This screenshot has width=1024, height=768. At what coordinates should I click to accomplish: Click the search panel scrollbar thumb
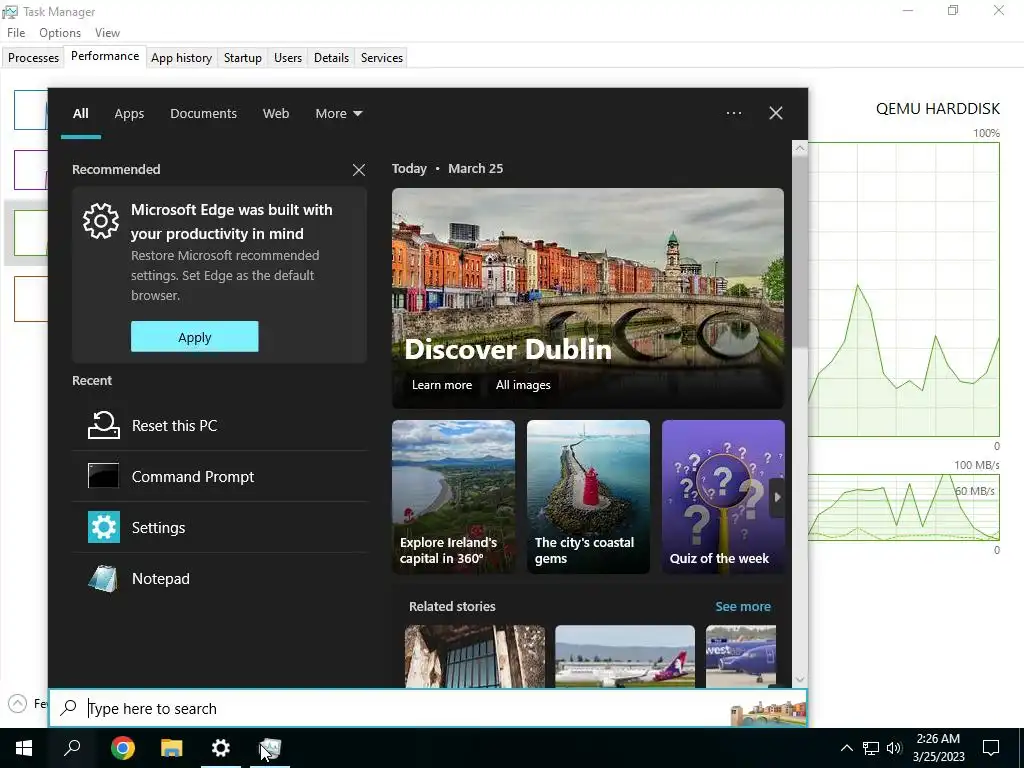click(800, 251)
